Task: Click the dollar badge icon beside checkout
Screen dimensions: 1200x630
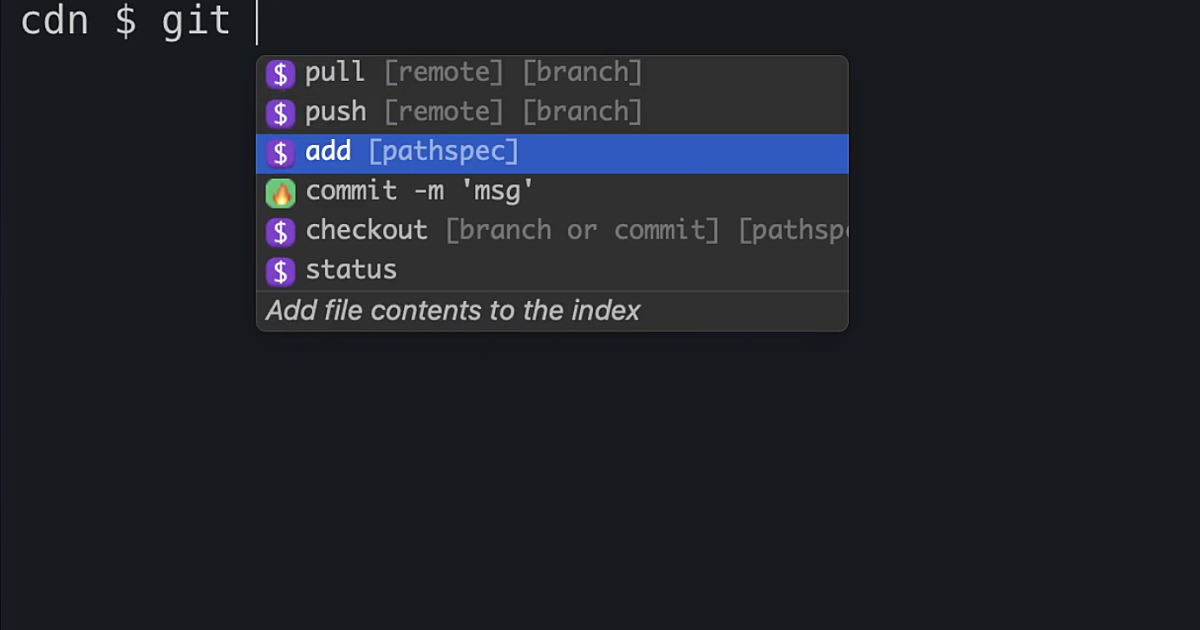Action: pyautogui.click(x=279, y=230)
